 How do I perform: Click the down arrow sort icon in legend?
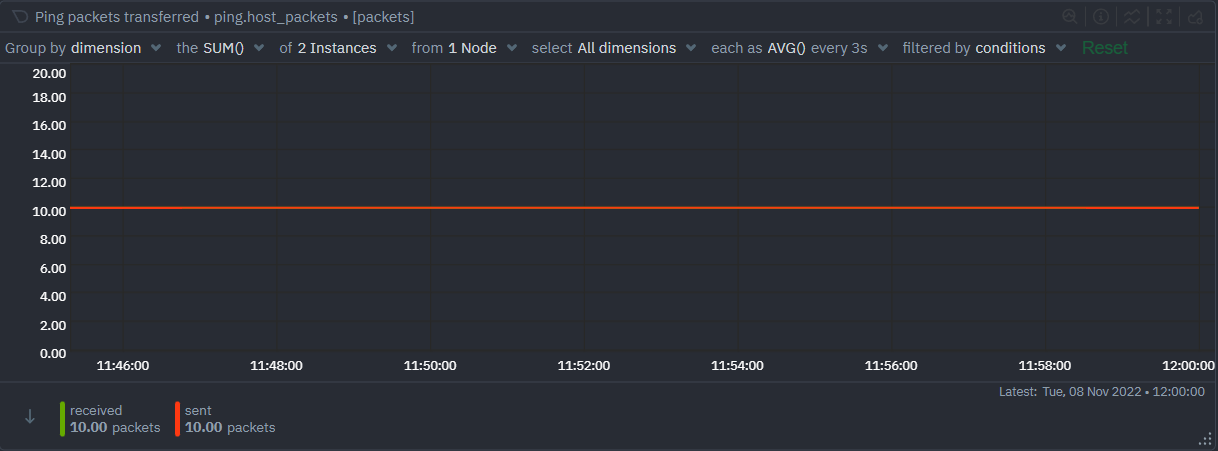(x=30, y=417)
